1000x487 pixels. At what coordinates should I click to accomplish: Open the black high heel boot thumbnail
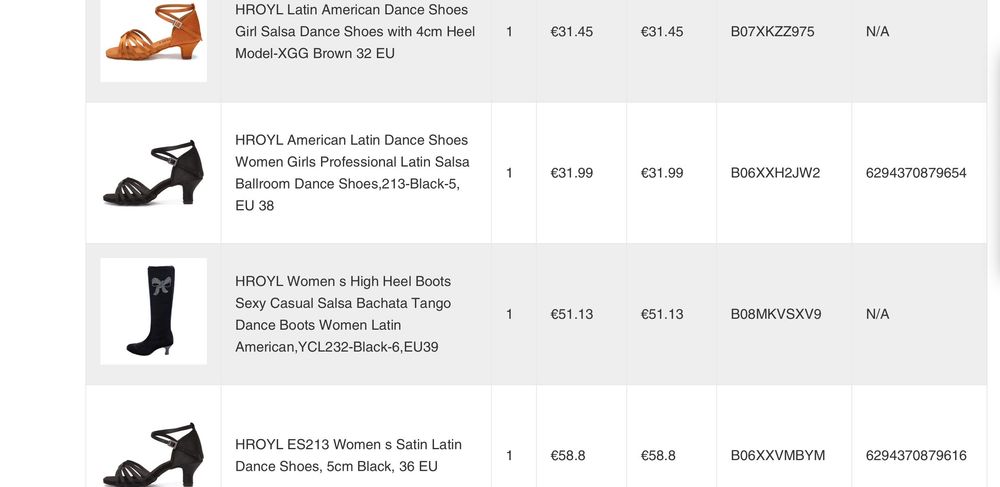[x=153, y=311]
